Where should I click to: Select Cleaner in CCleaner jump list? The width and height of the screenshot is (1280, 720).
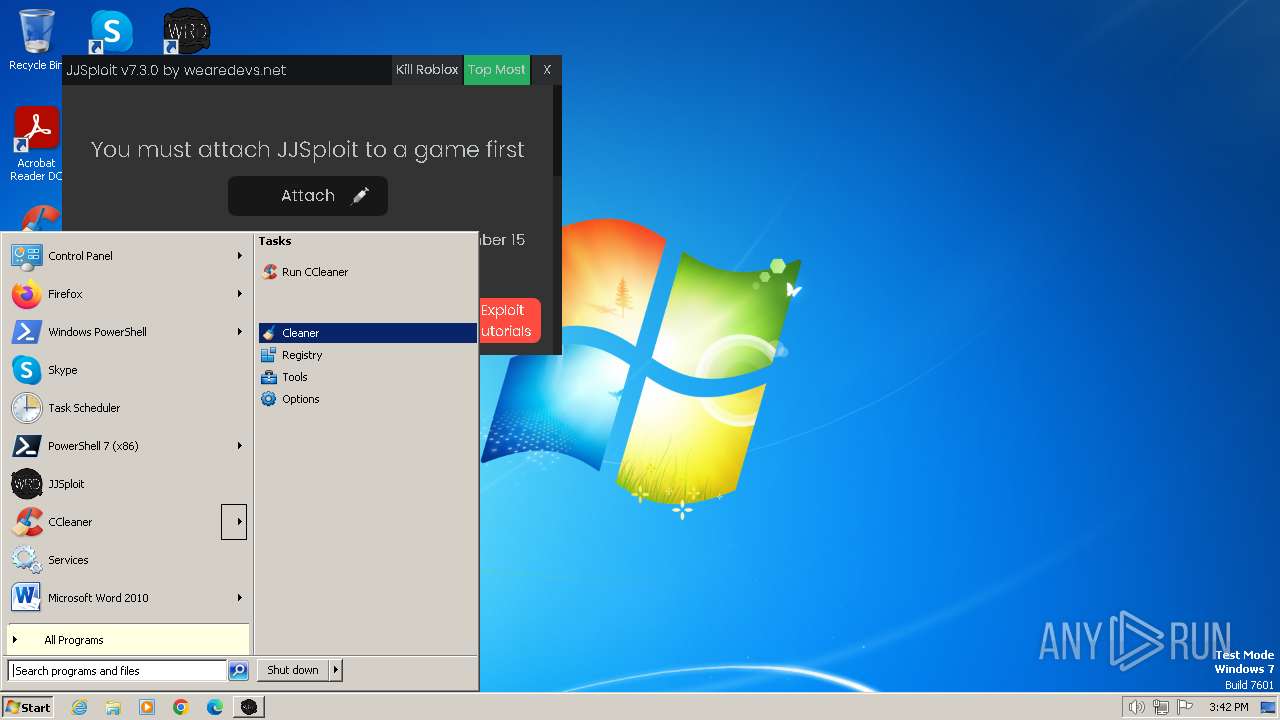tap(367, 333)
